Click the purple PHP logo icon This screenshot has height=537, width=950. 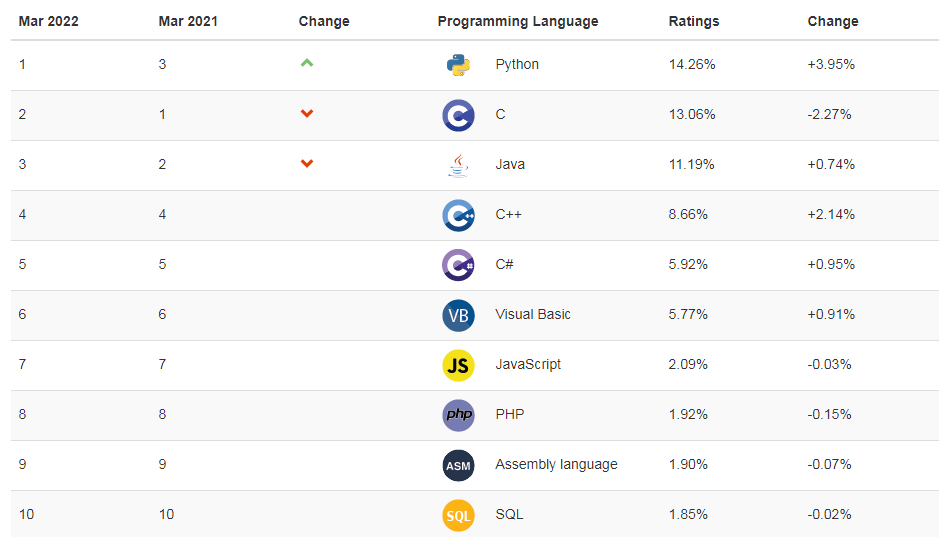458,415
